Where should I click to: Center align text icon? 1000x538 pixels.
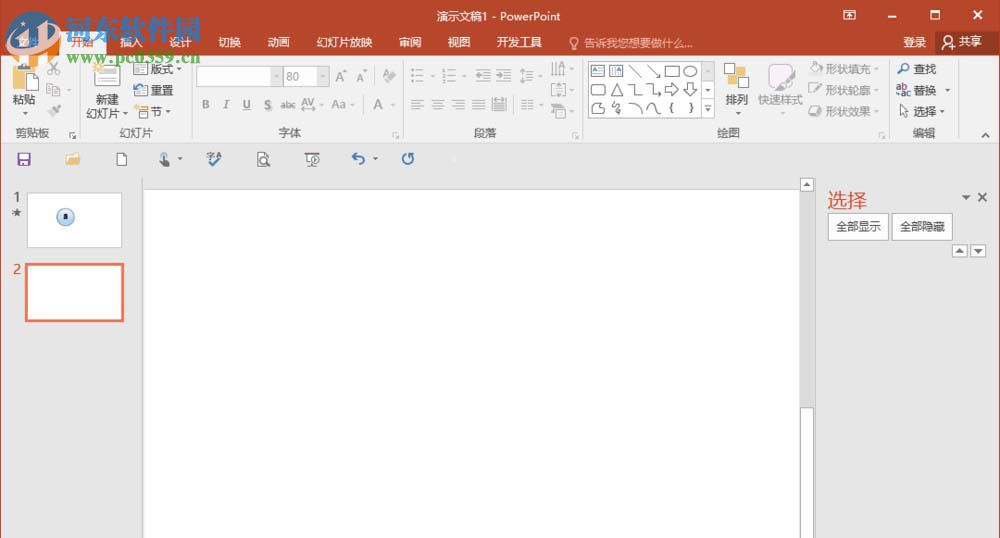tap(438, 105)
